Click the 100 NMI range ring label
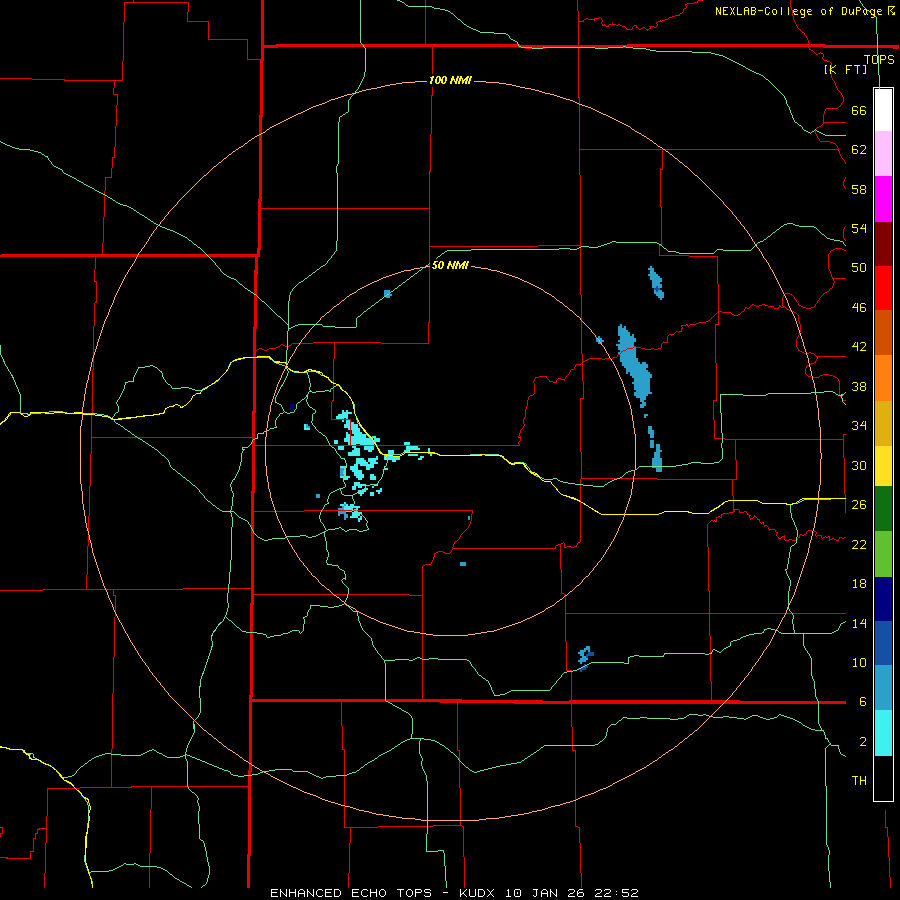Viewport: 900px width, 900px height. [x=450, y=80]
